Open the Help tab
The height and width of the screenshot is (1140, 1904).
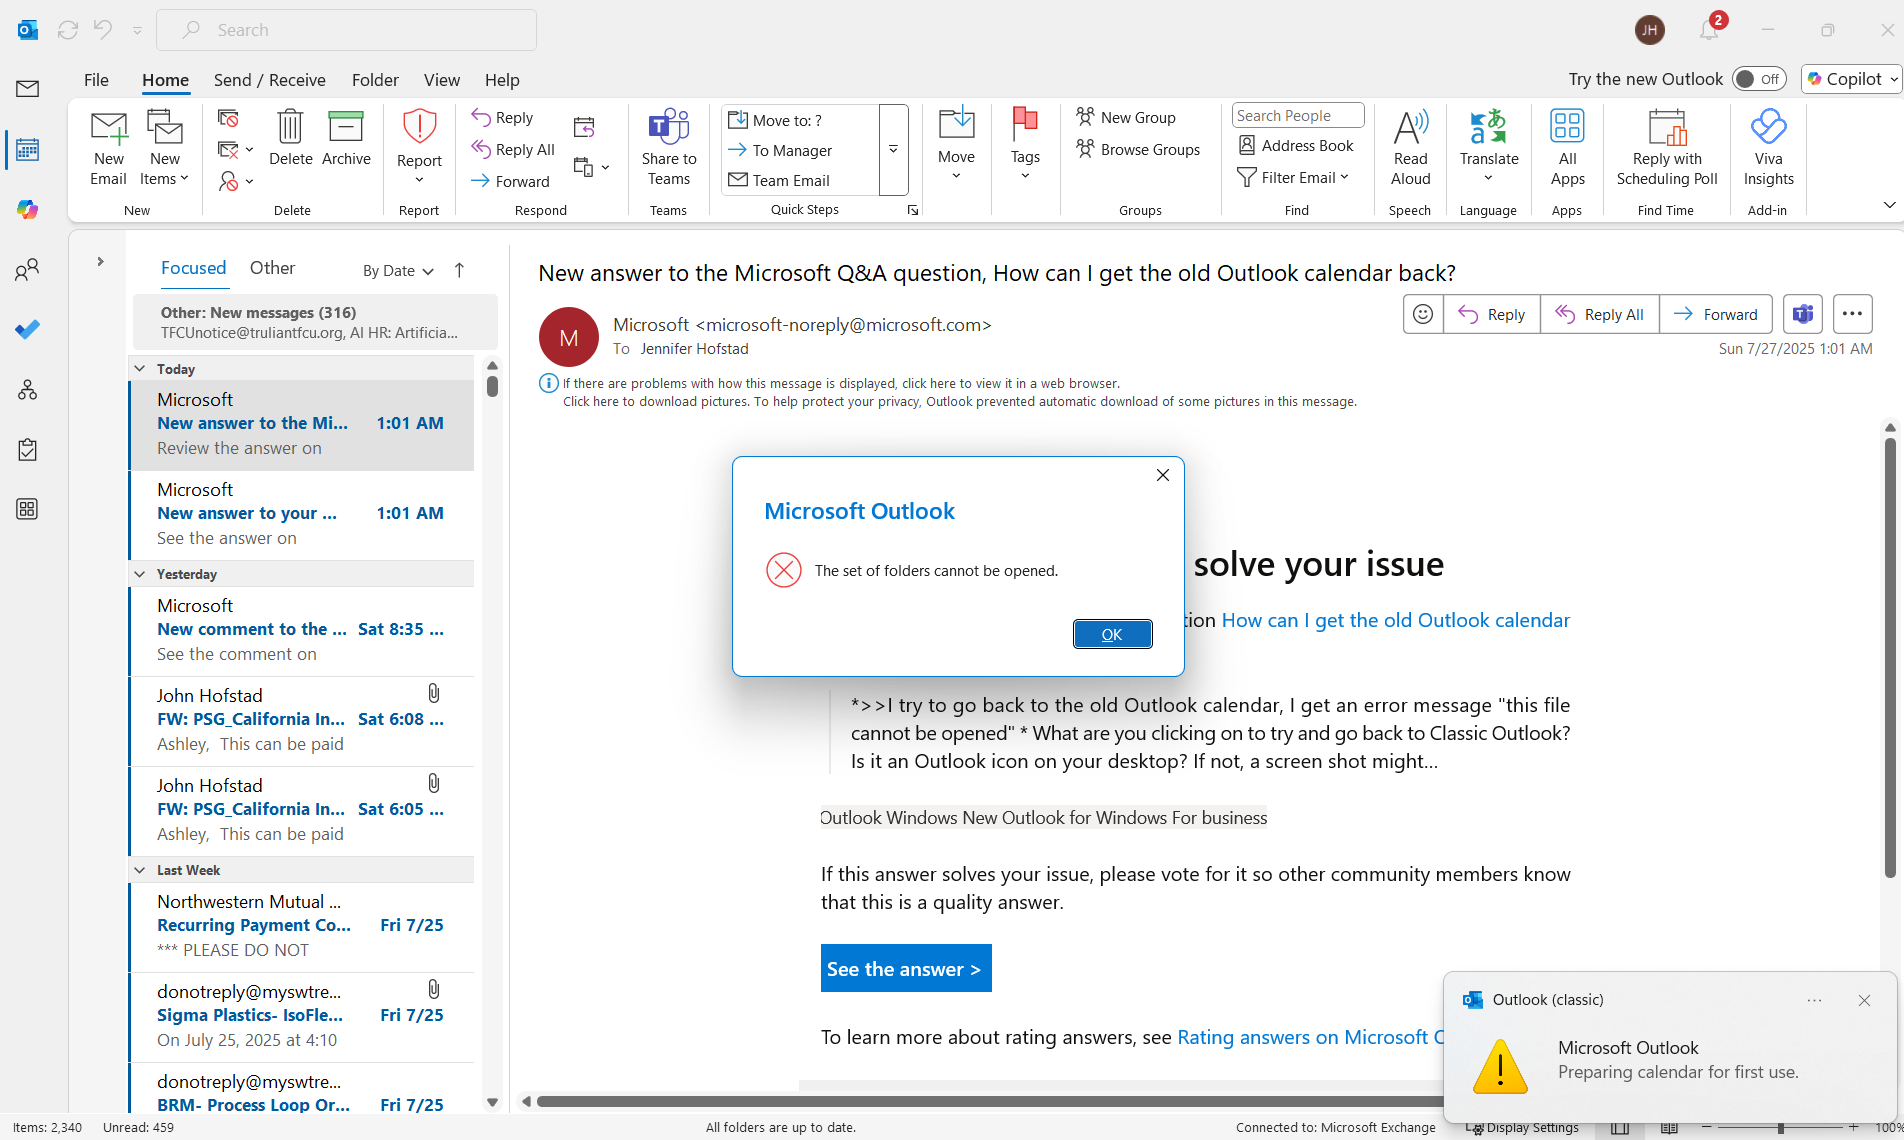pyautogui.click(x=502, y=80)
